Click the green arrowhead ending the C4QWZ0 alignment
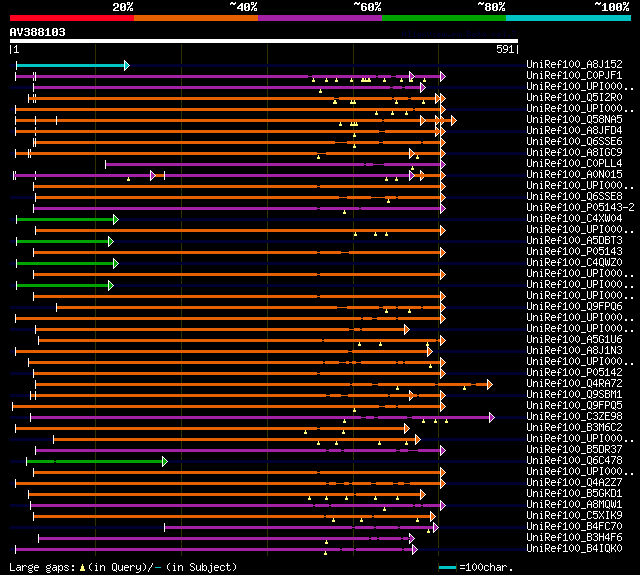 (x=116, y=264)
